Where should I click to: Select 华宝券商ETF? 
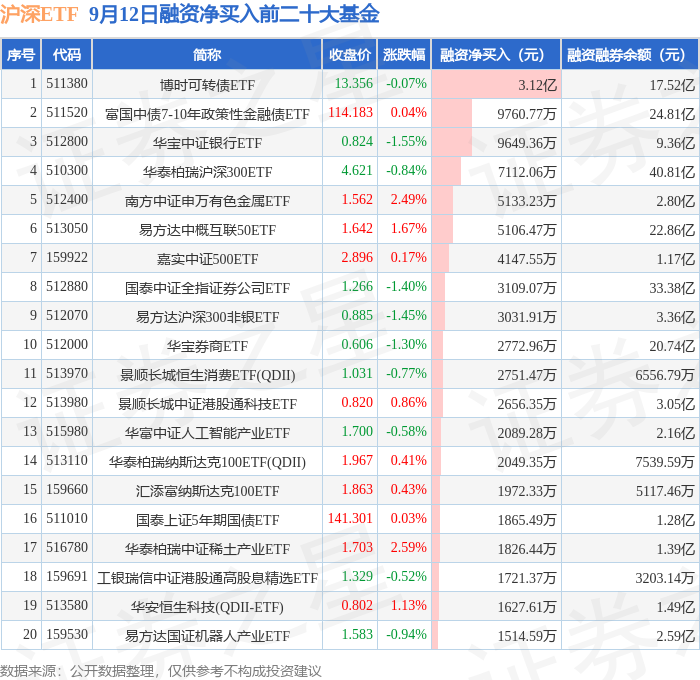(207, 346)
